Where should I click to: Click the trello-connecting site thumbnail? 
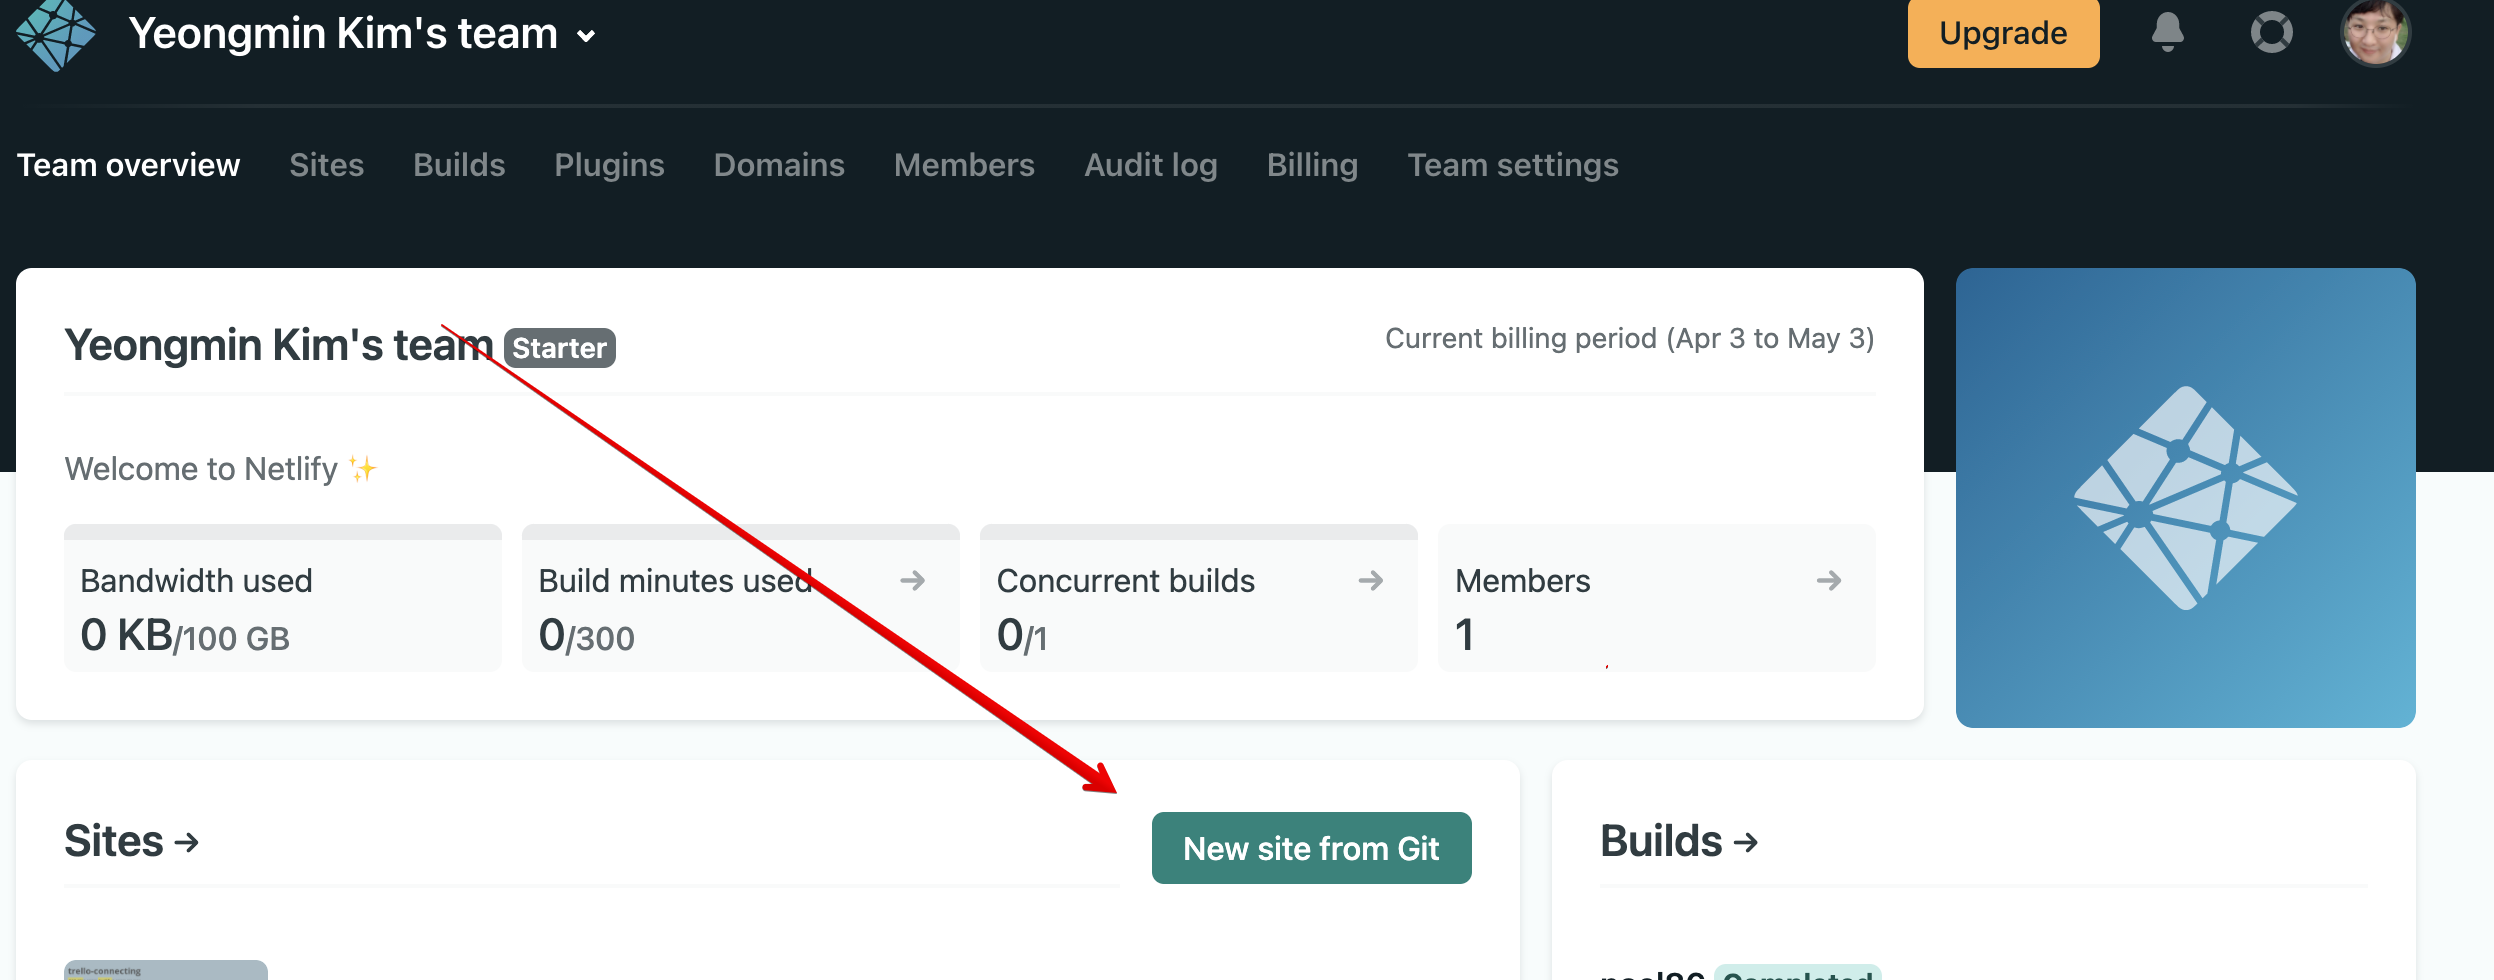(166, 970)
